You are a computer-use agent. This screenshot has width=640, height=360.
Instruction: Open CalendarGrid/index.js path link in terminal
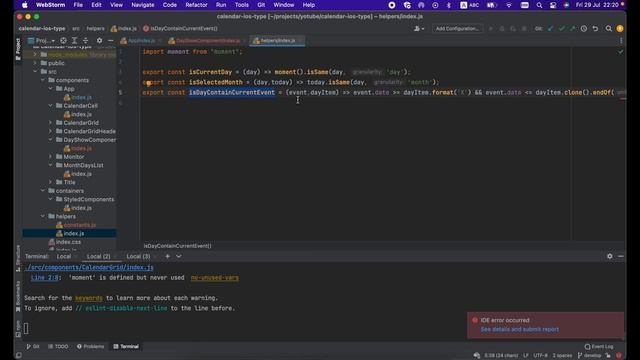tap(89, 267)
